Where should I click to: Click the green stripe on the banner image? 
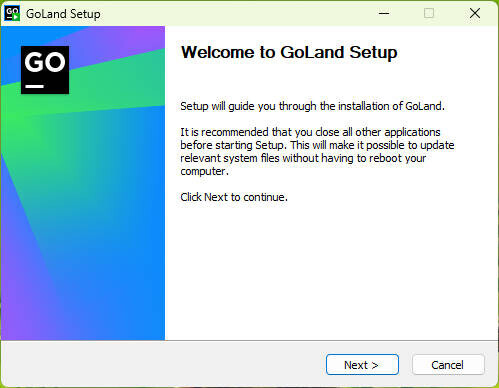pyautogui.click(x=100, y=88)
